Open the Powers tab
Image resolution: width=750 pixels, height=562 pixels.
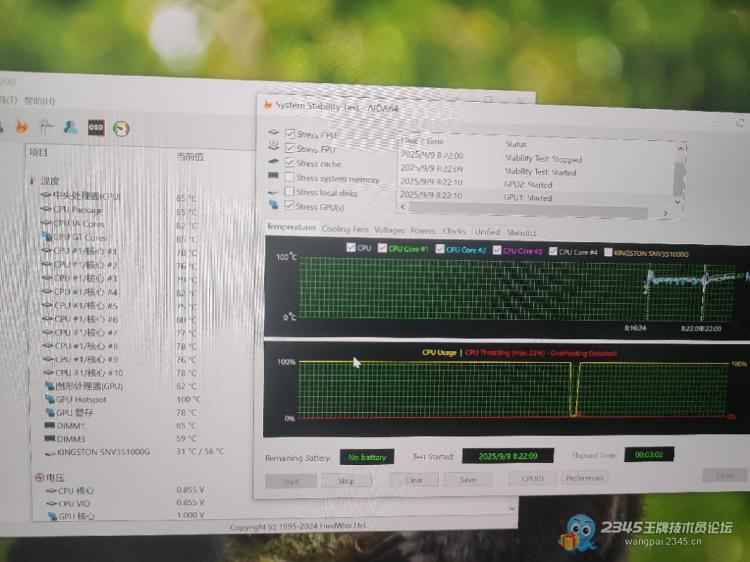tap(423, 231)
